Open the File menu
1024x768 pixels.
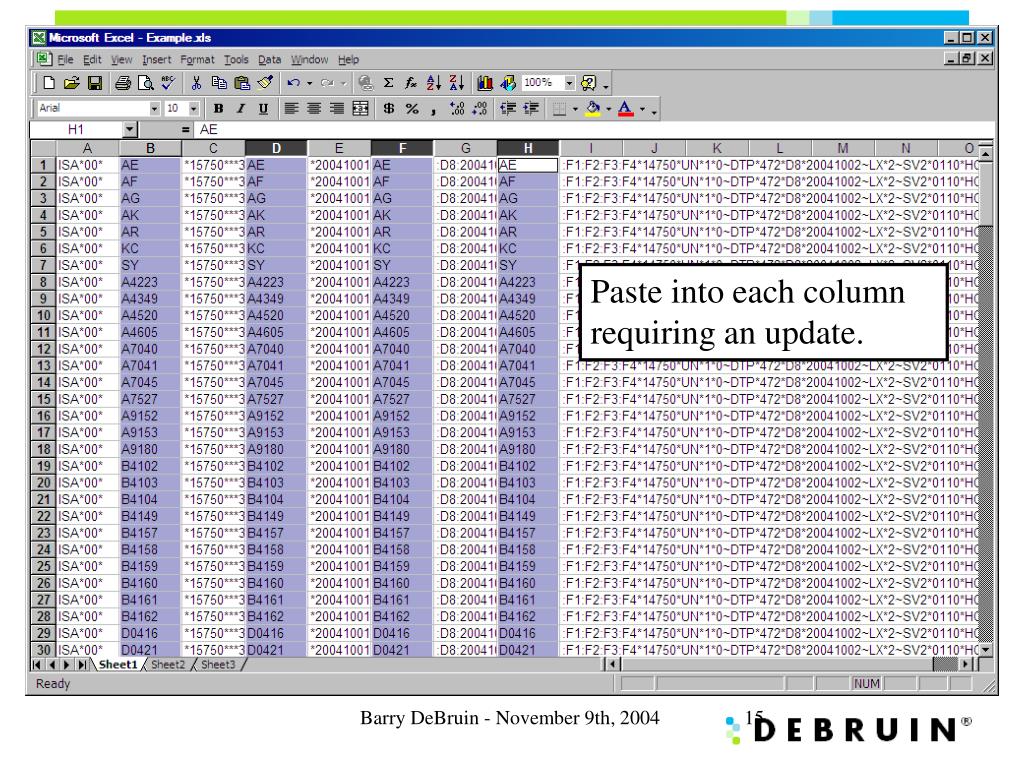[65, 59]
